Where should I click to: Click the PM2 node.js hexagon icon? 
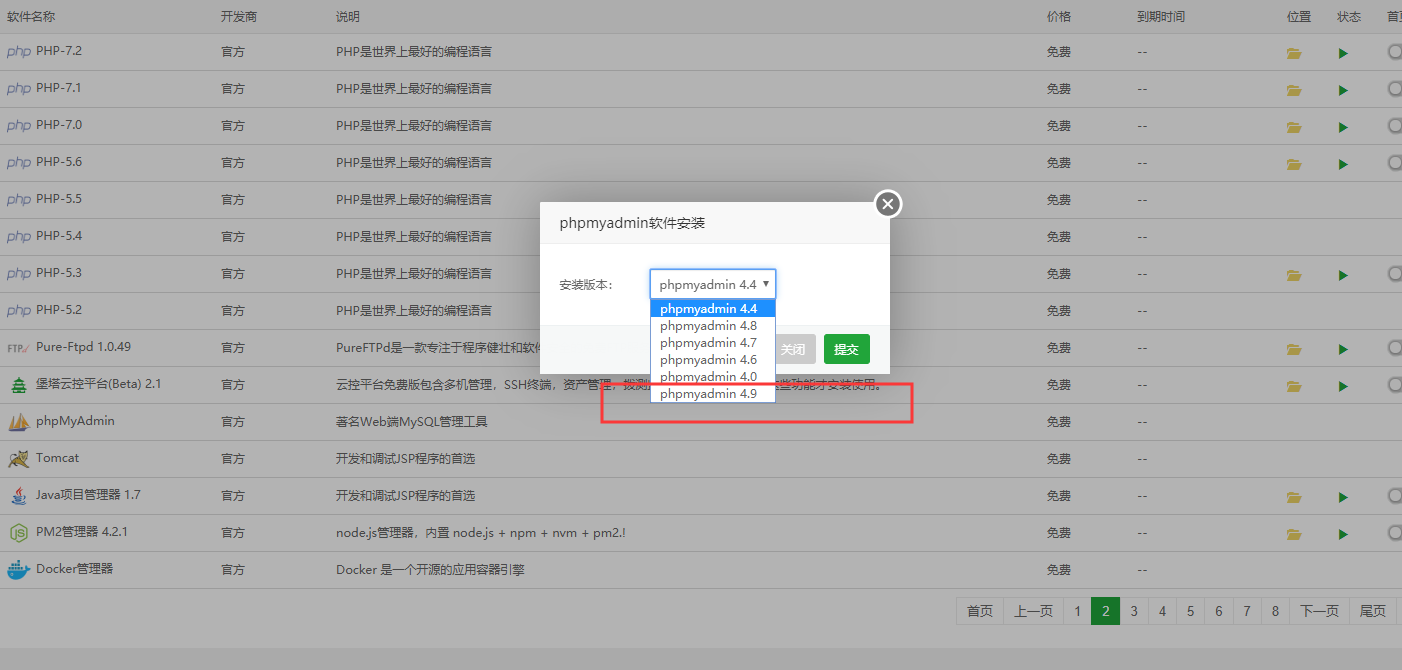coord(18,533)
